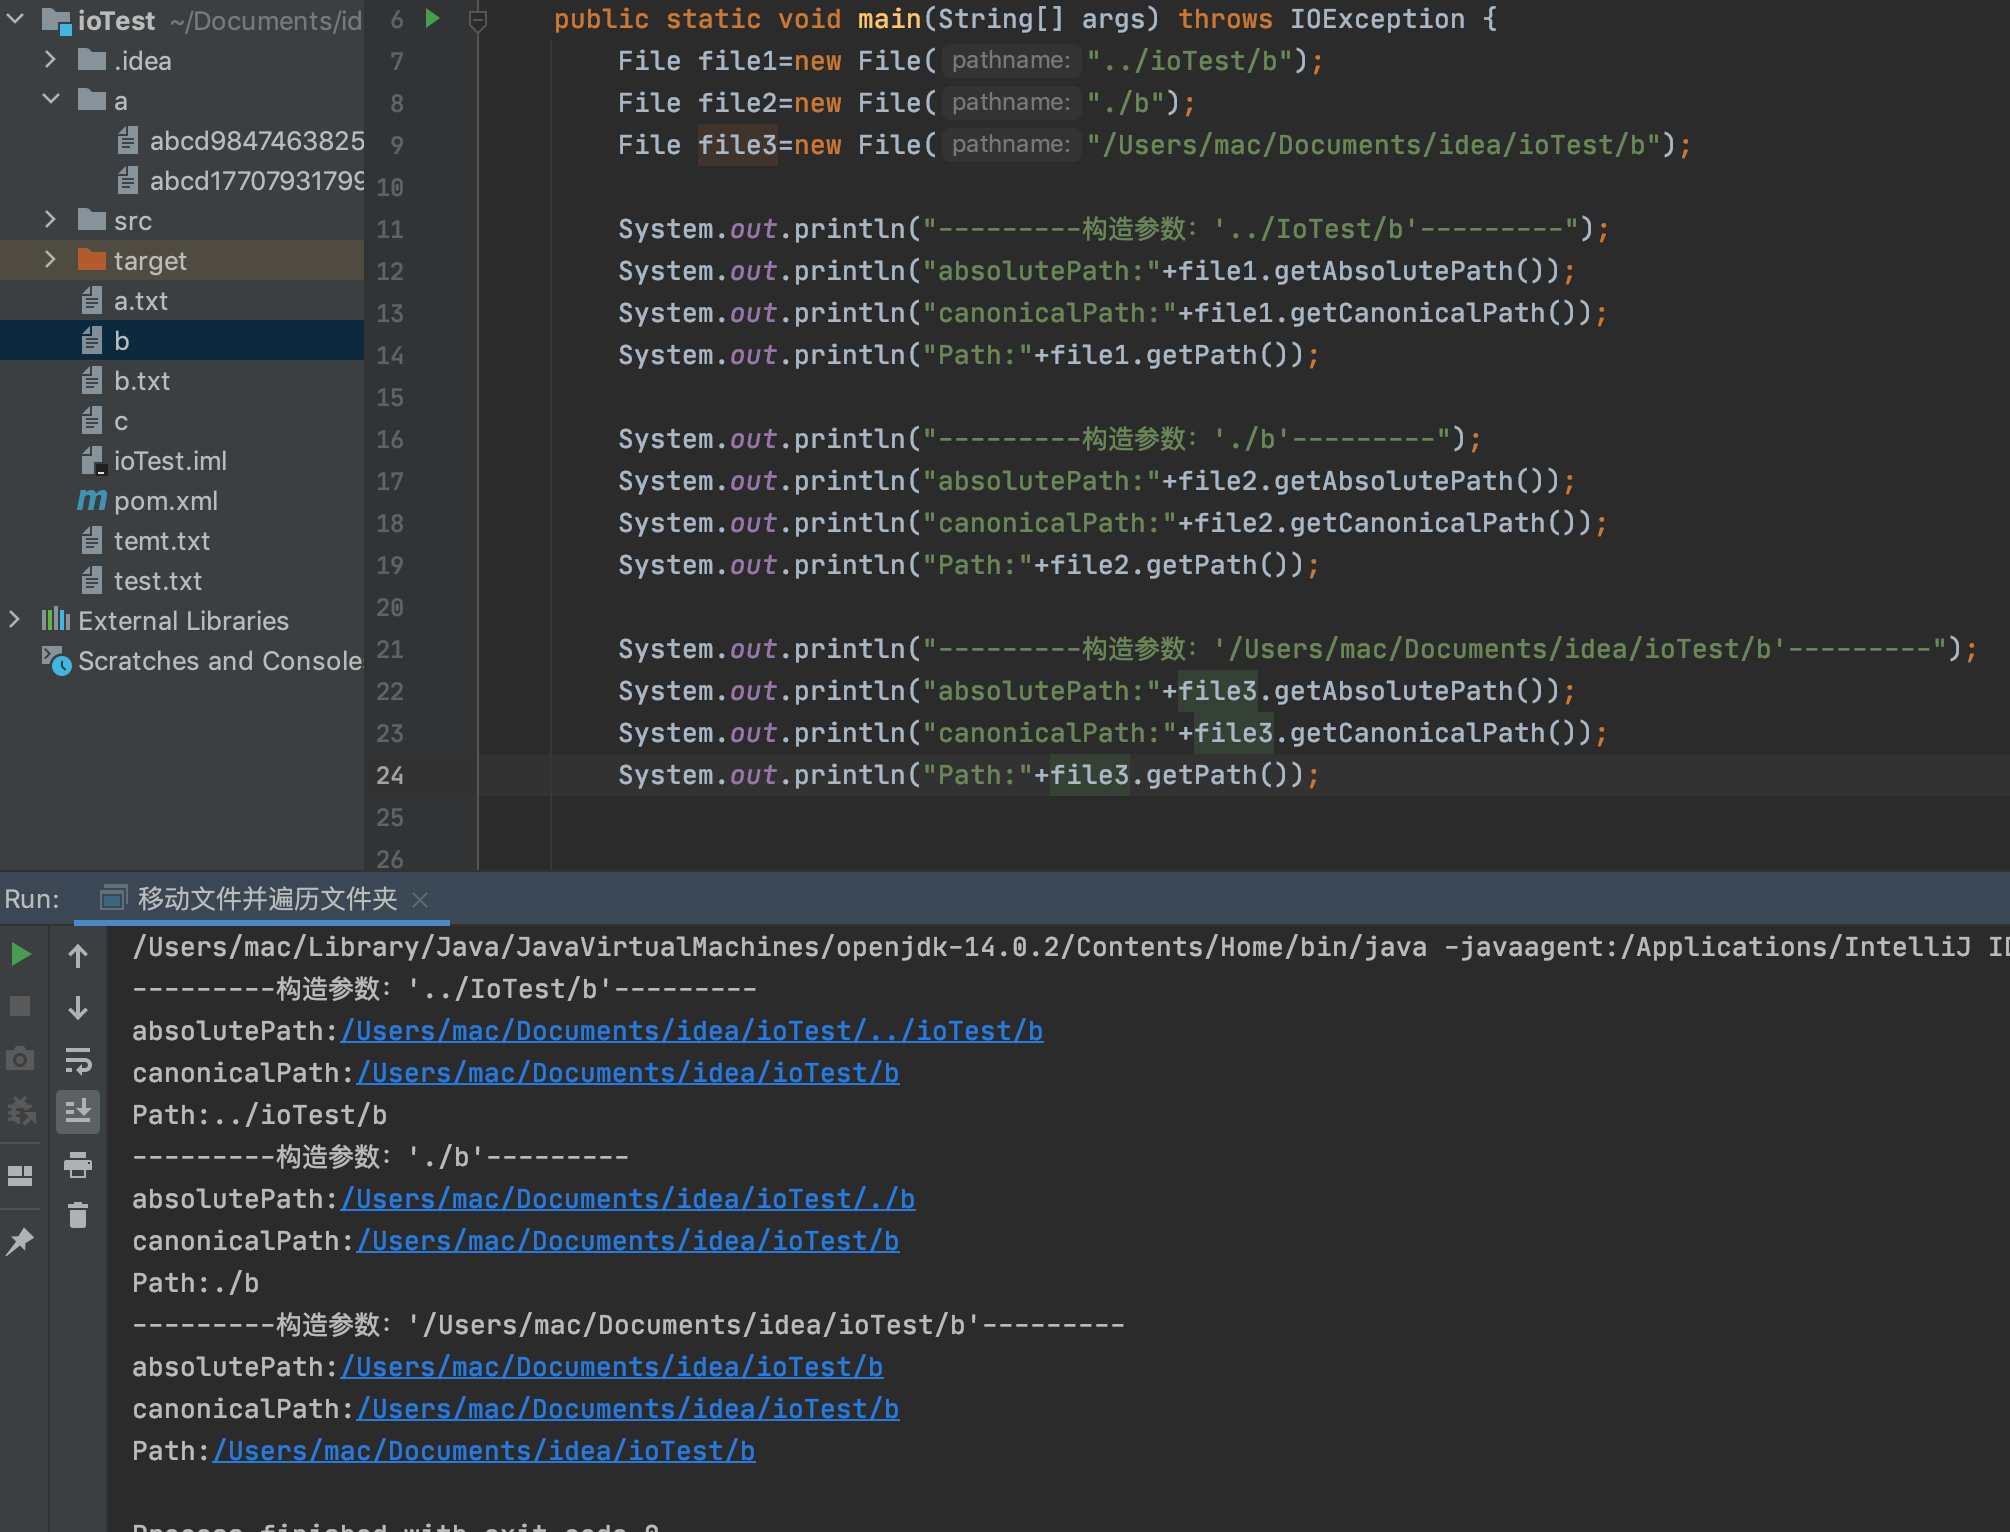Screen dimensions: 2010x1532
Task: Pin the Run tab
Action: point(20,1242)
